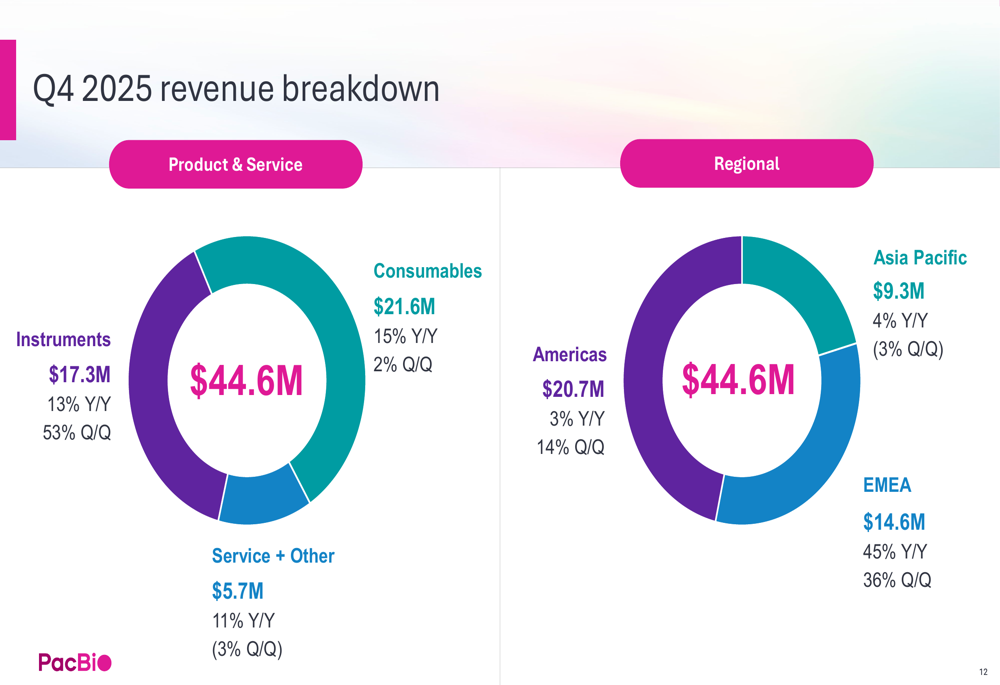Click the PacBio logo
Image resolution: width=1000 pixels, height=685 pixels.
point(75,662)
